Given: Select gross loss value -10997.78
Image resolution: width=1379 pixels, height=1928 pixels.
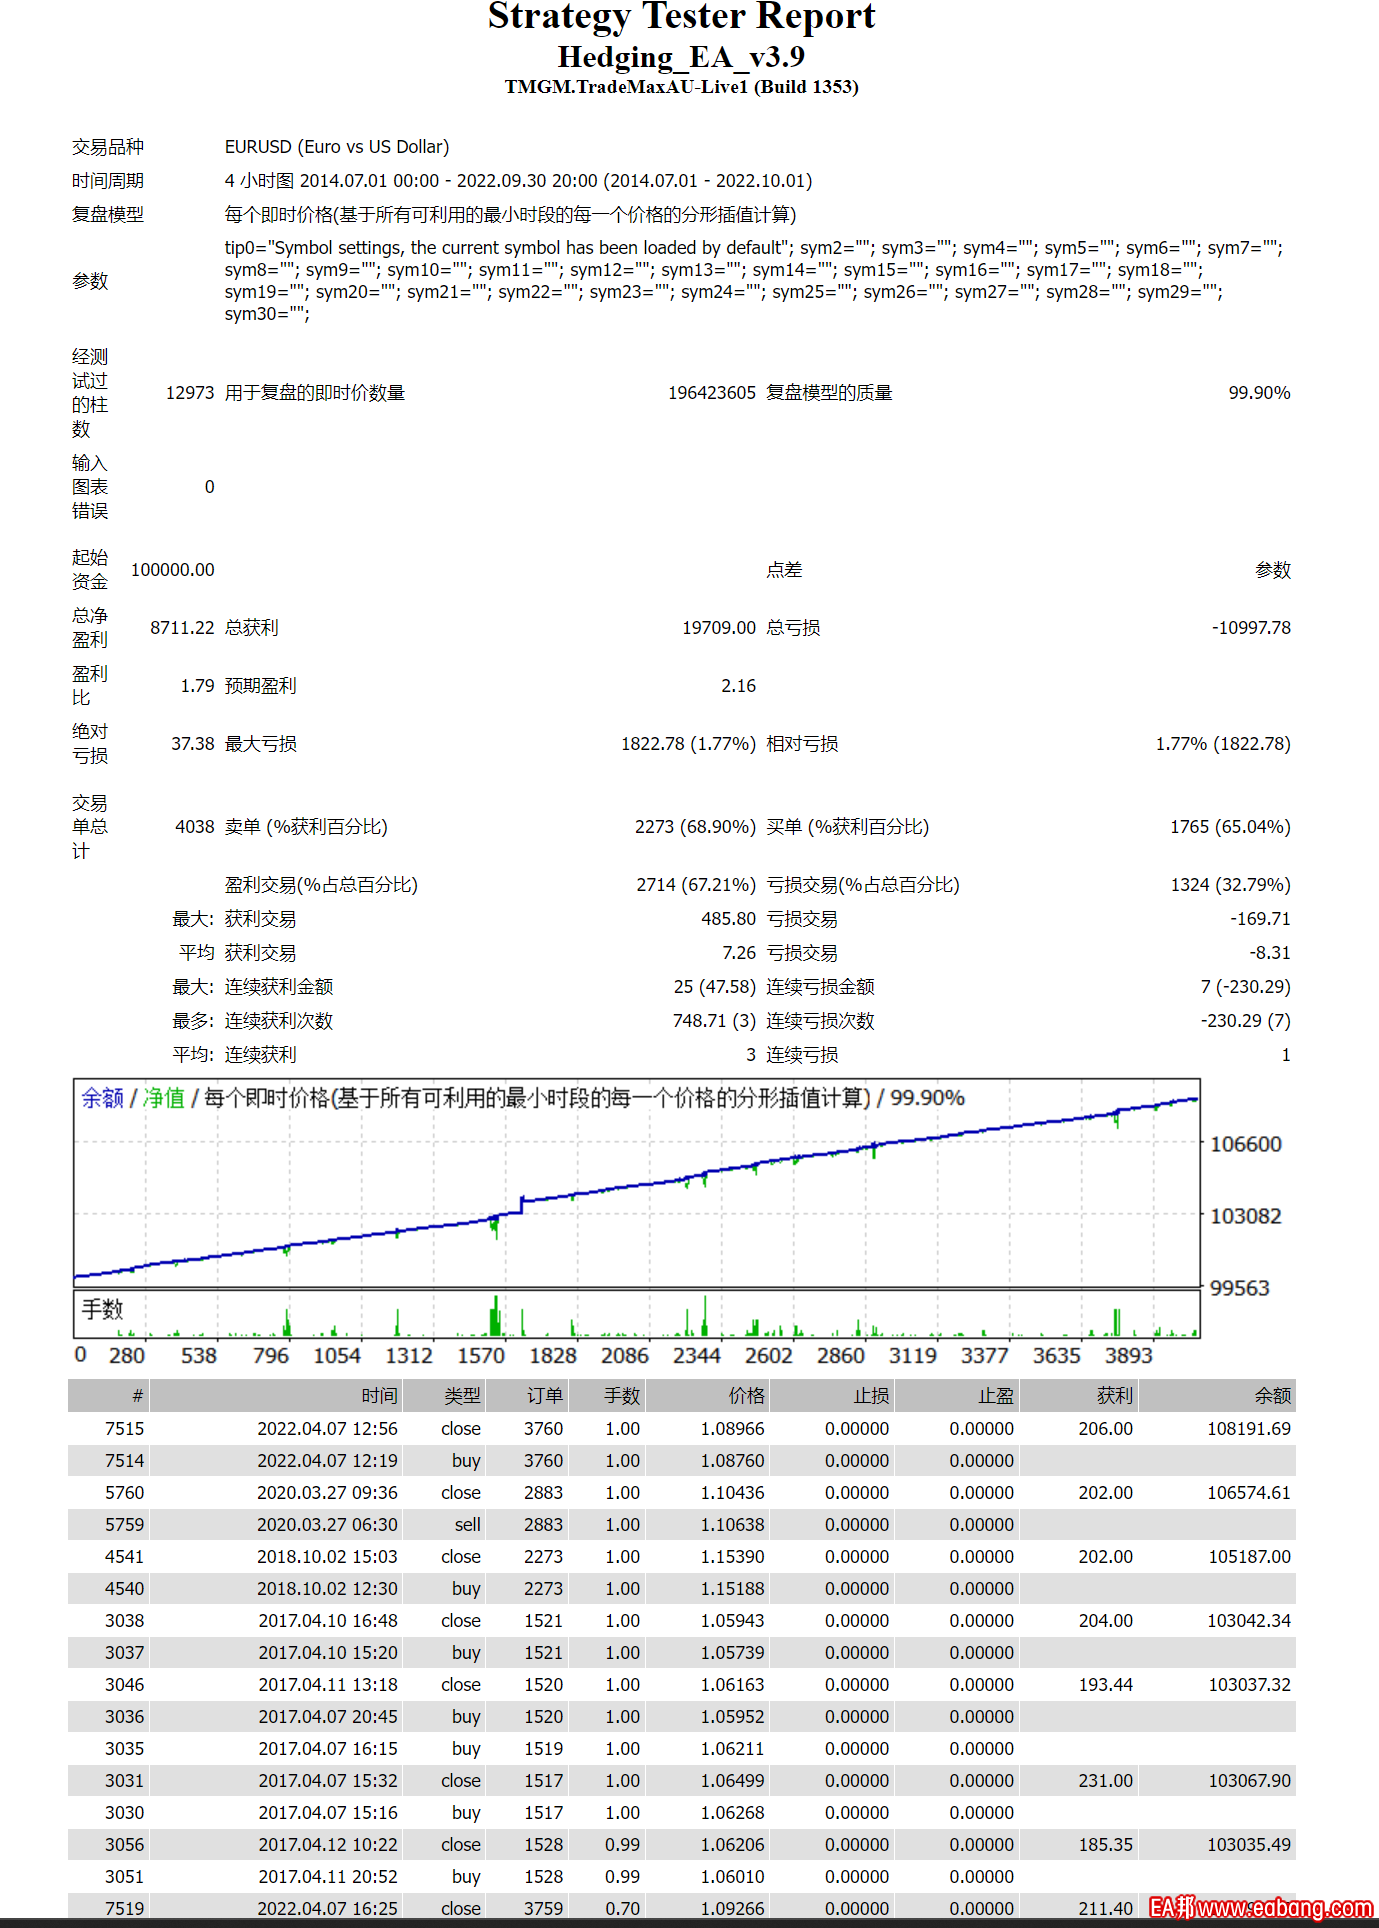Looking at the screenshot, I should (x=1251, y=628).
